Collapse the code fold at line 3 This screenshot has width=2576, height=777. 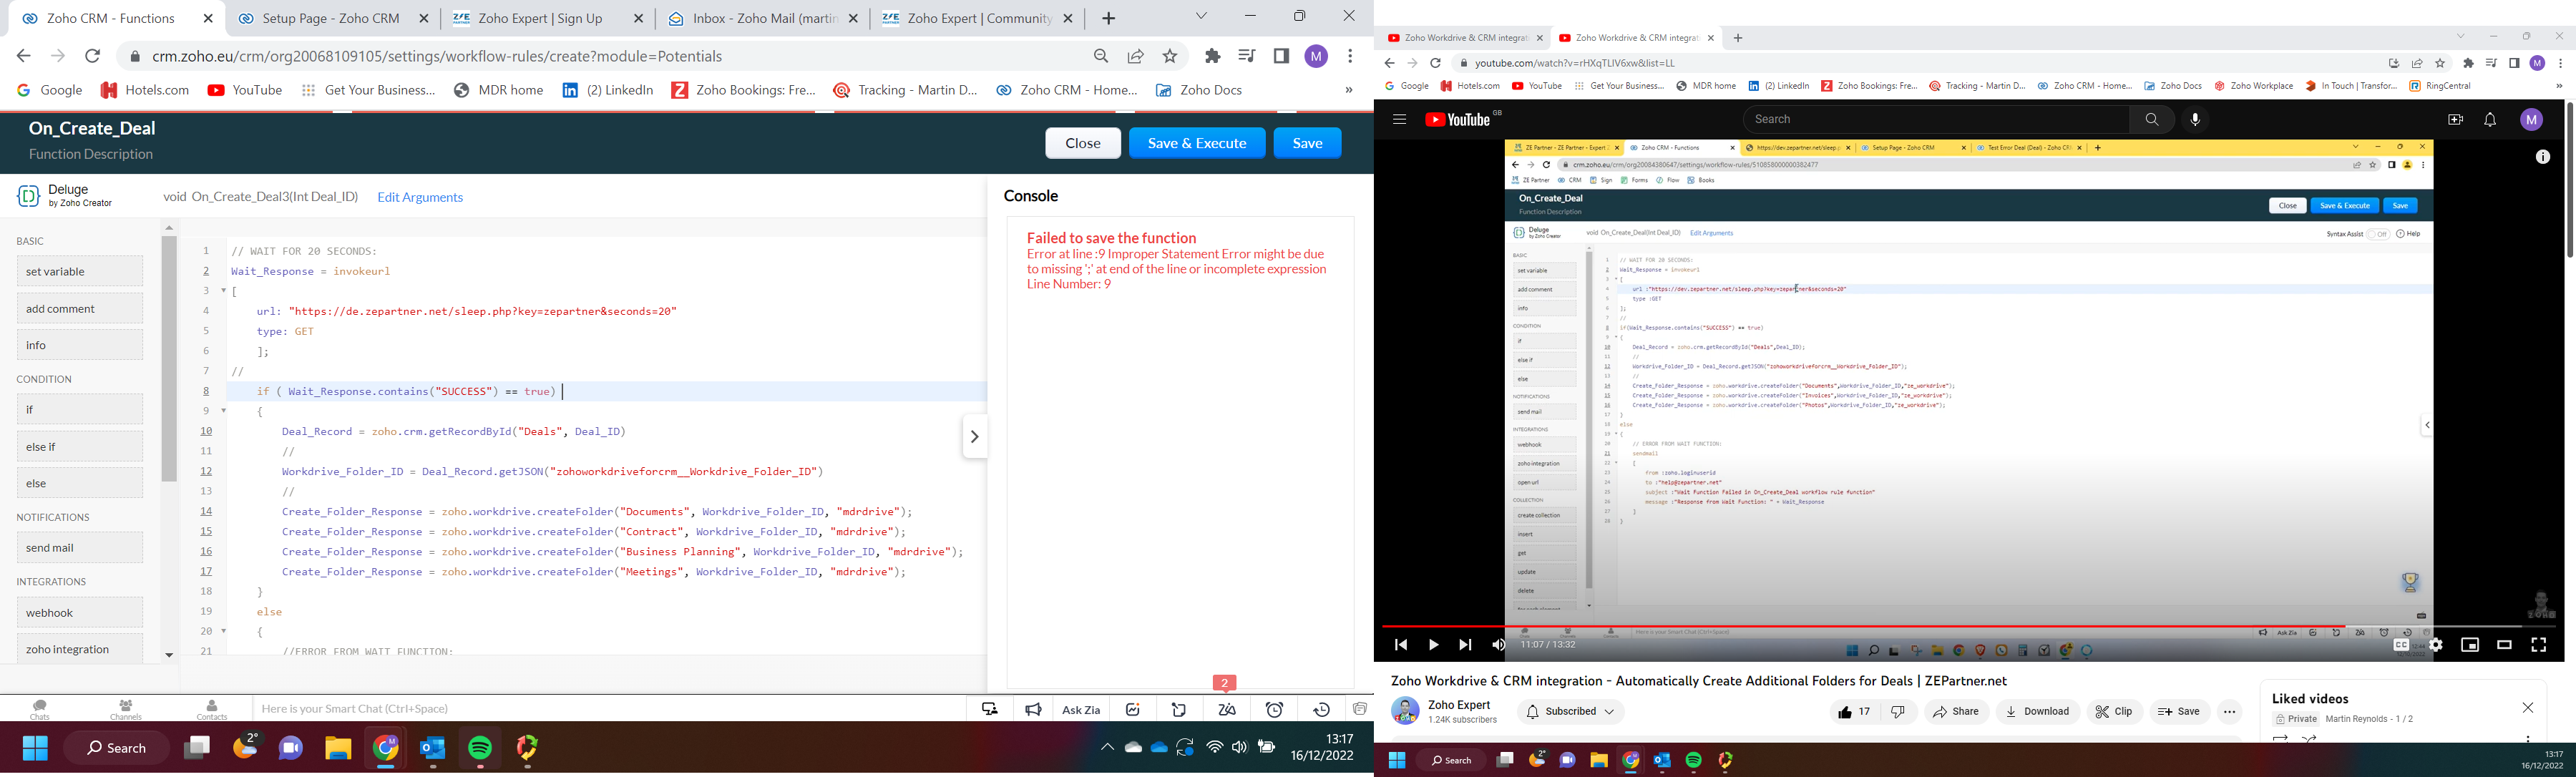[224, 291]
